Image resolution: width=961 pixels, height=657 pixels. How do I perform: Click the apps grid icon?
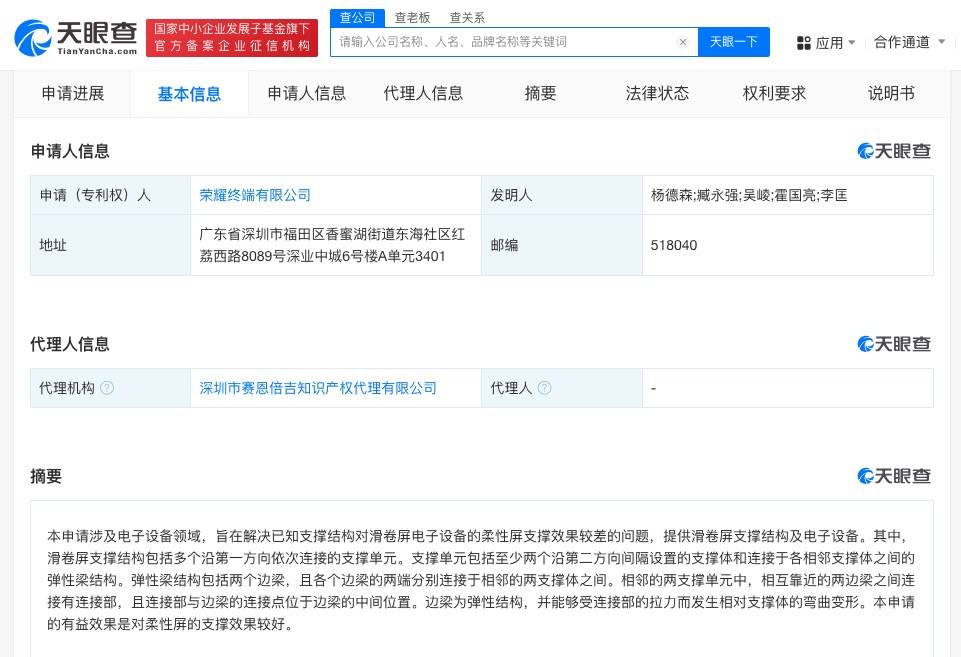tap(804, 43)
